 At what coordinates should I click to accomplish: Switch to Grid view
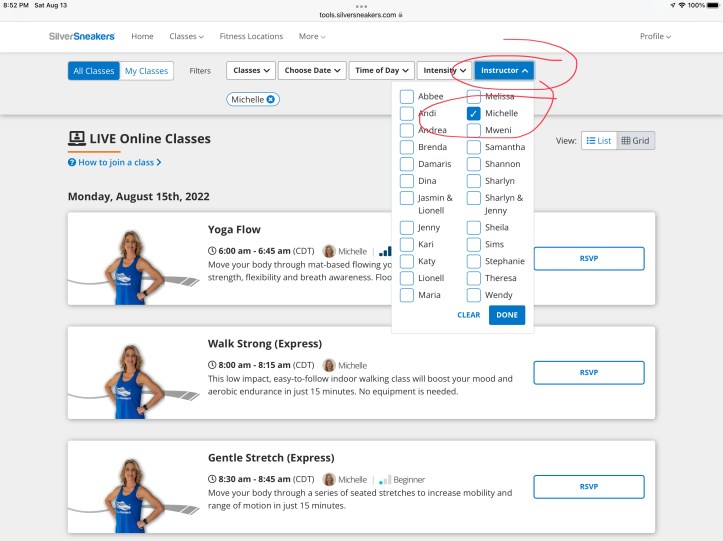click(635, 141)
